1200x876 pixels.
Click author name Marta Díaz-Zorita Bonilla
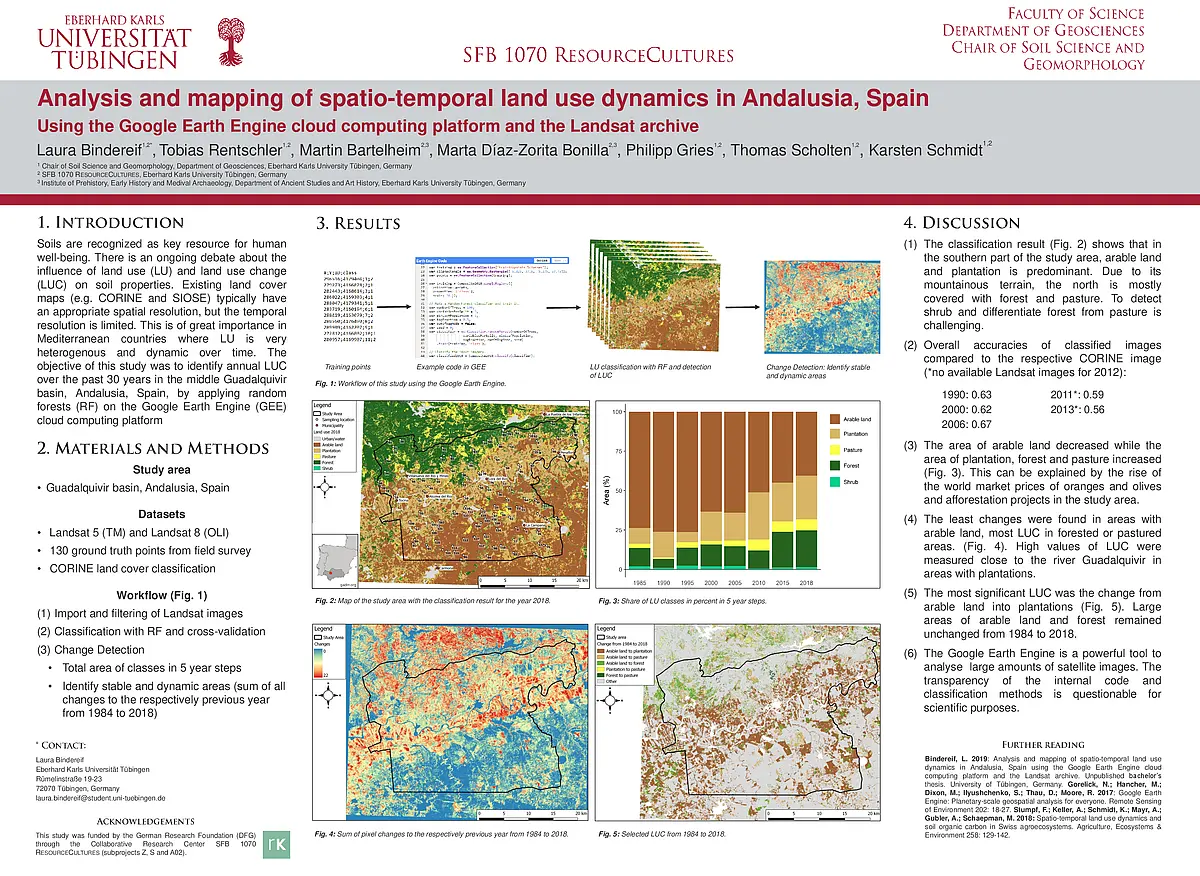pos(525,150)
